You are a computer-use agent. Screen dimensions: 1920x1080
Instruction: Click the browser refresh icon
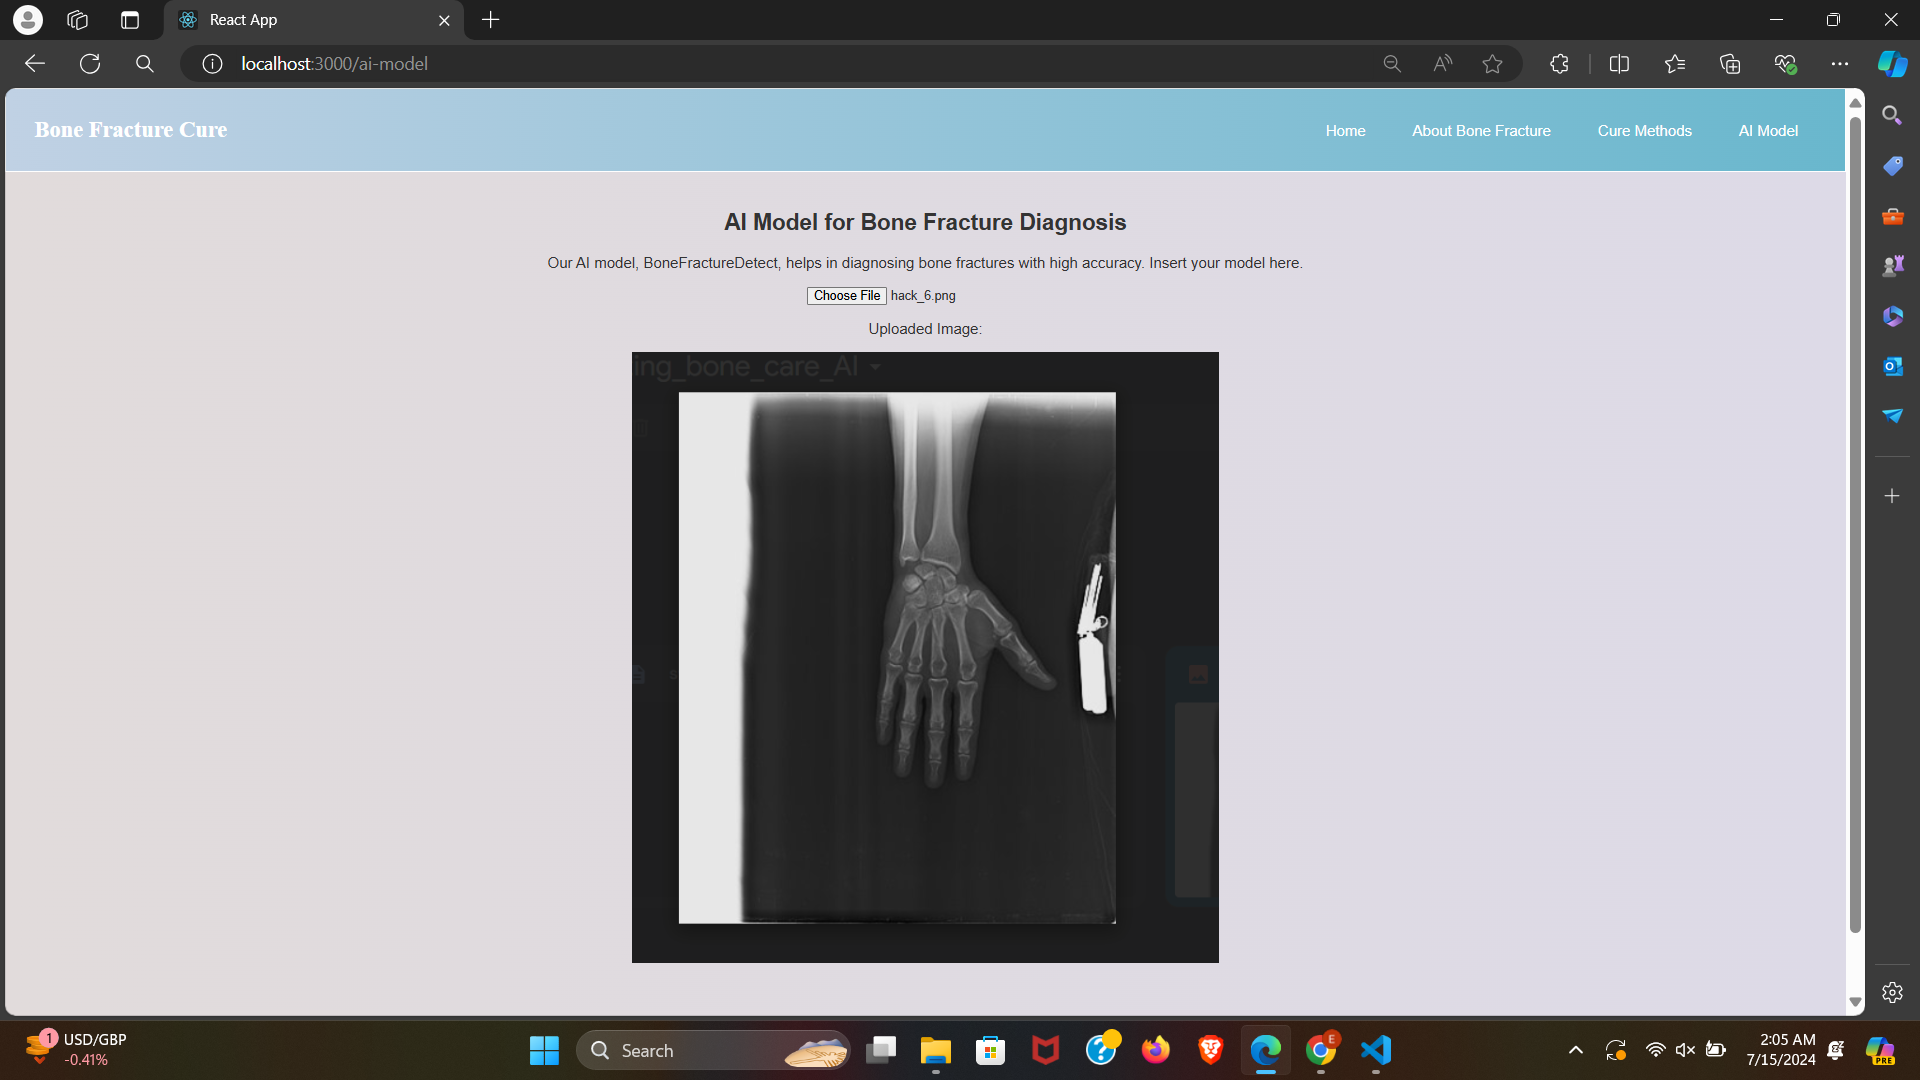(x=90, y=64)
